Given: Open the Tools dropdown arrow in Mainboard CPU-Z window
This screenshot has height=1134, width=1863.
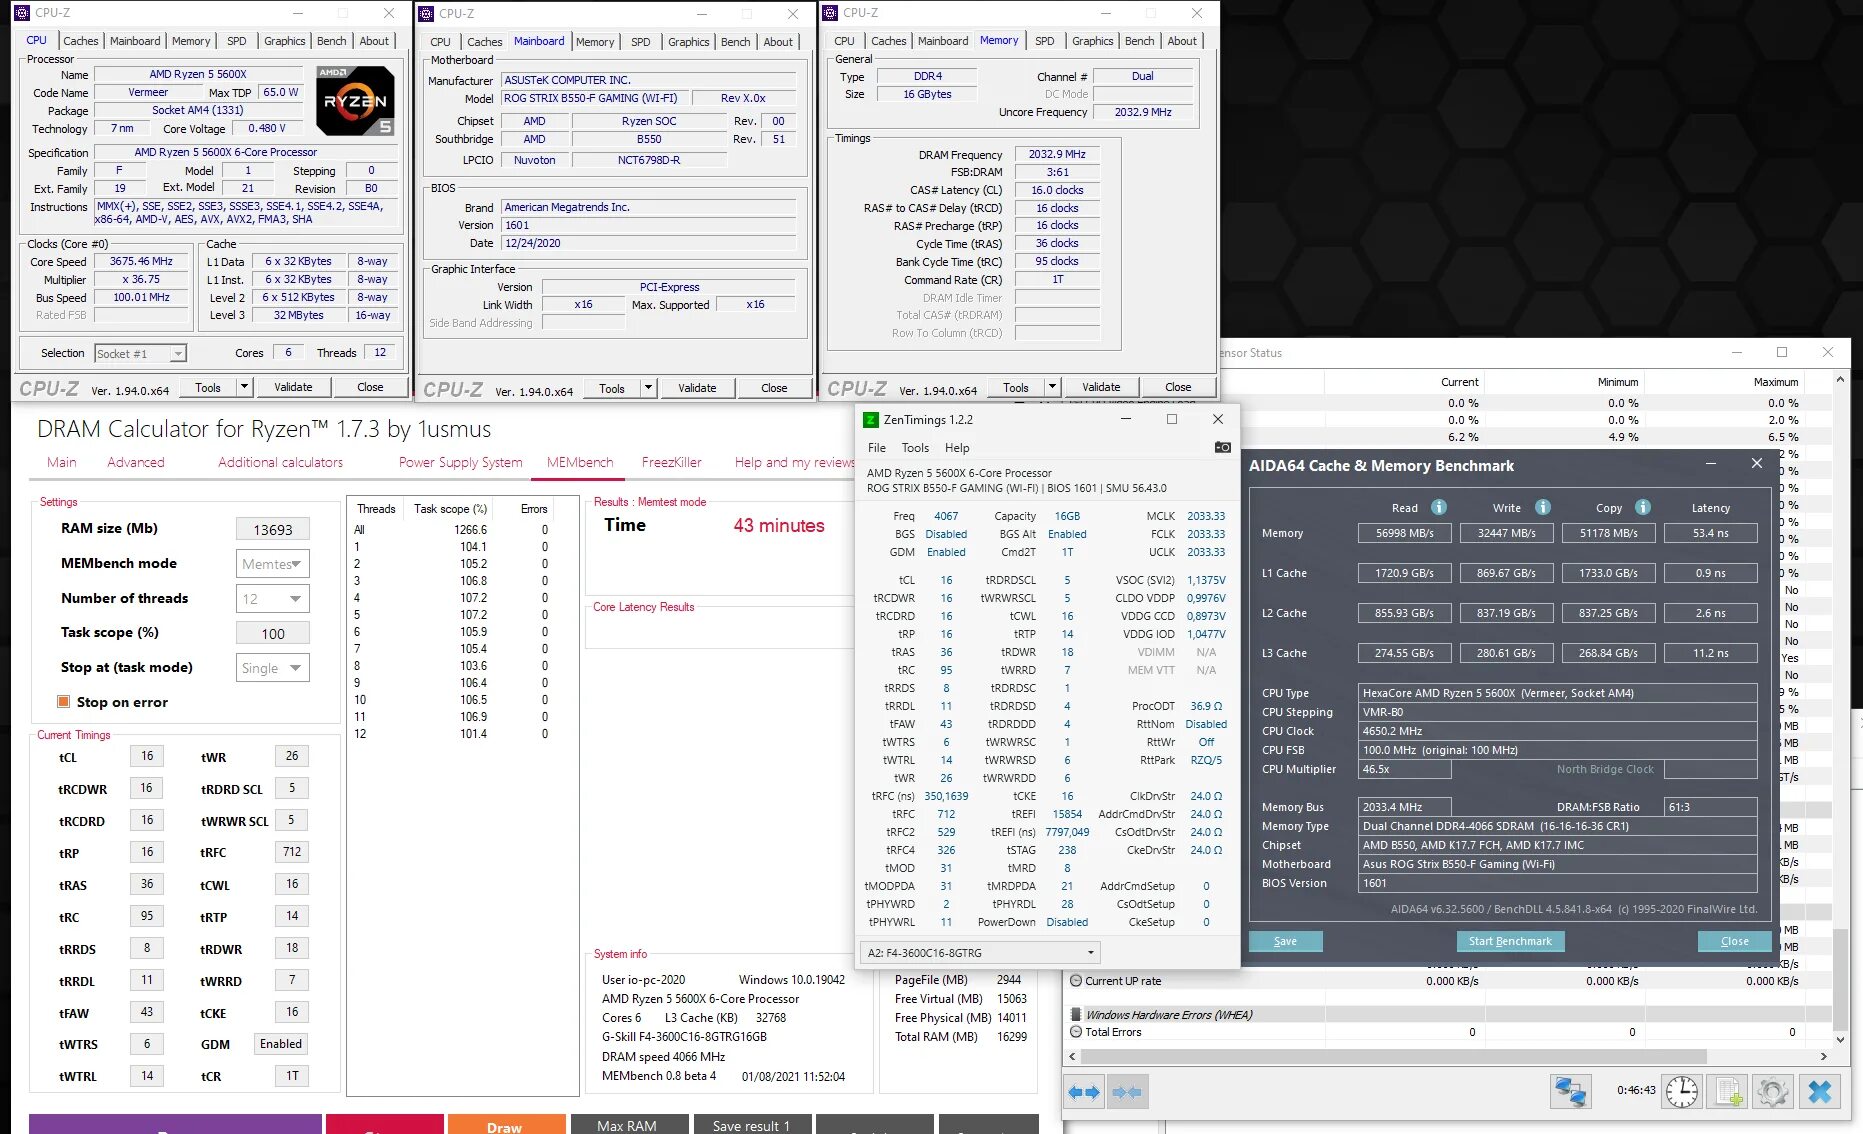Looking at the screenshot, I should click(648, 388).
